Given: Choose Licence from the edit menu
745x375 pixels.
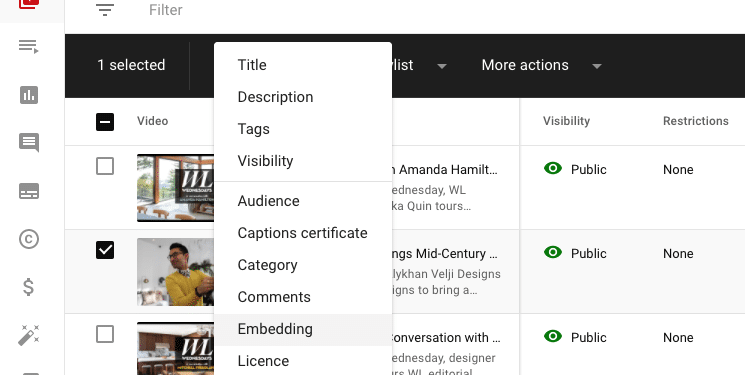Looking at the screenshot, I should click(x=303, y=361).
